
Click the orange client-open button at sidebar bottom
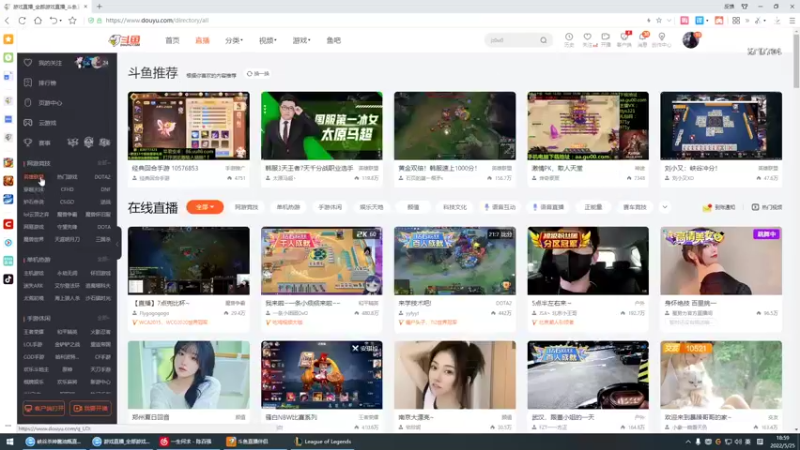coord(43,408)
